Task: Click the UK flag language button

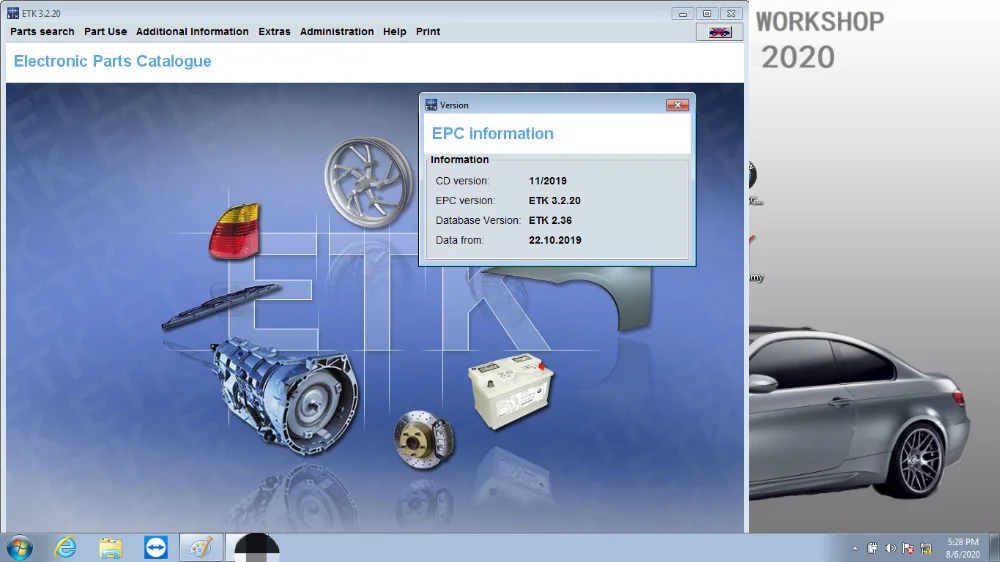Action: tap(719, 32)
